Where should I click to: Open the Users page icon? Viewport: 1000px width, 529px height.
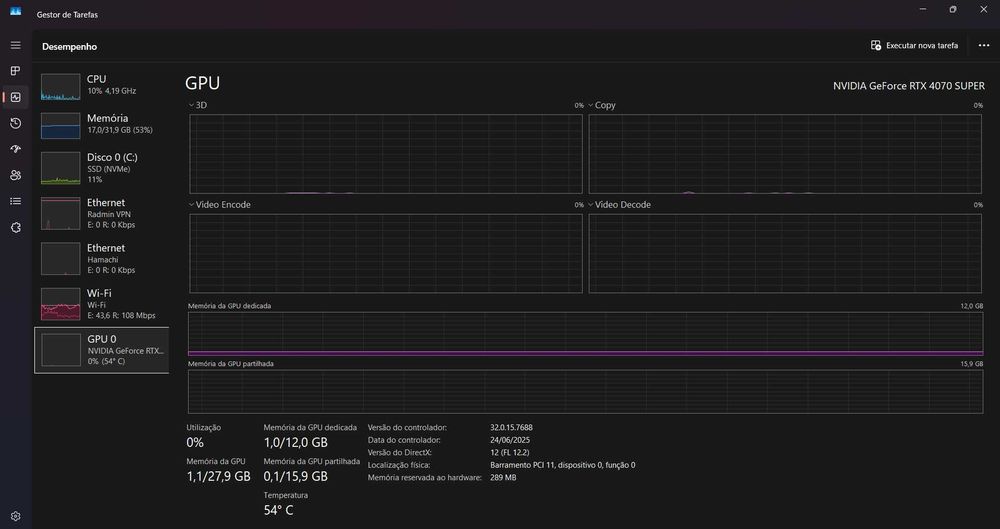[x=16, y=175]
